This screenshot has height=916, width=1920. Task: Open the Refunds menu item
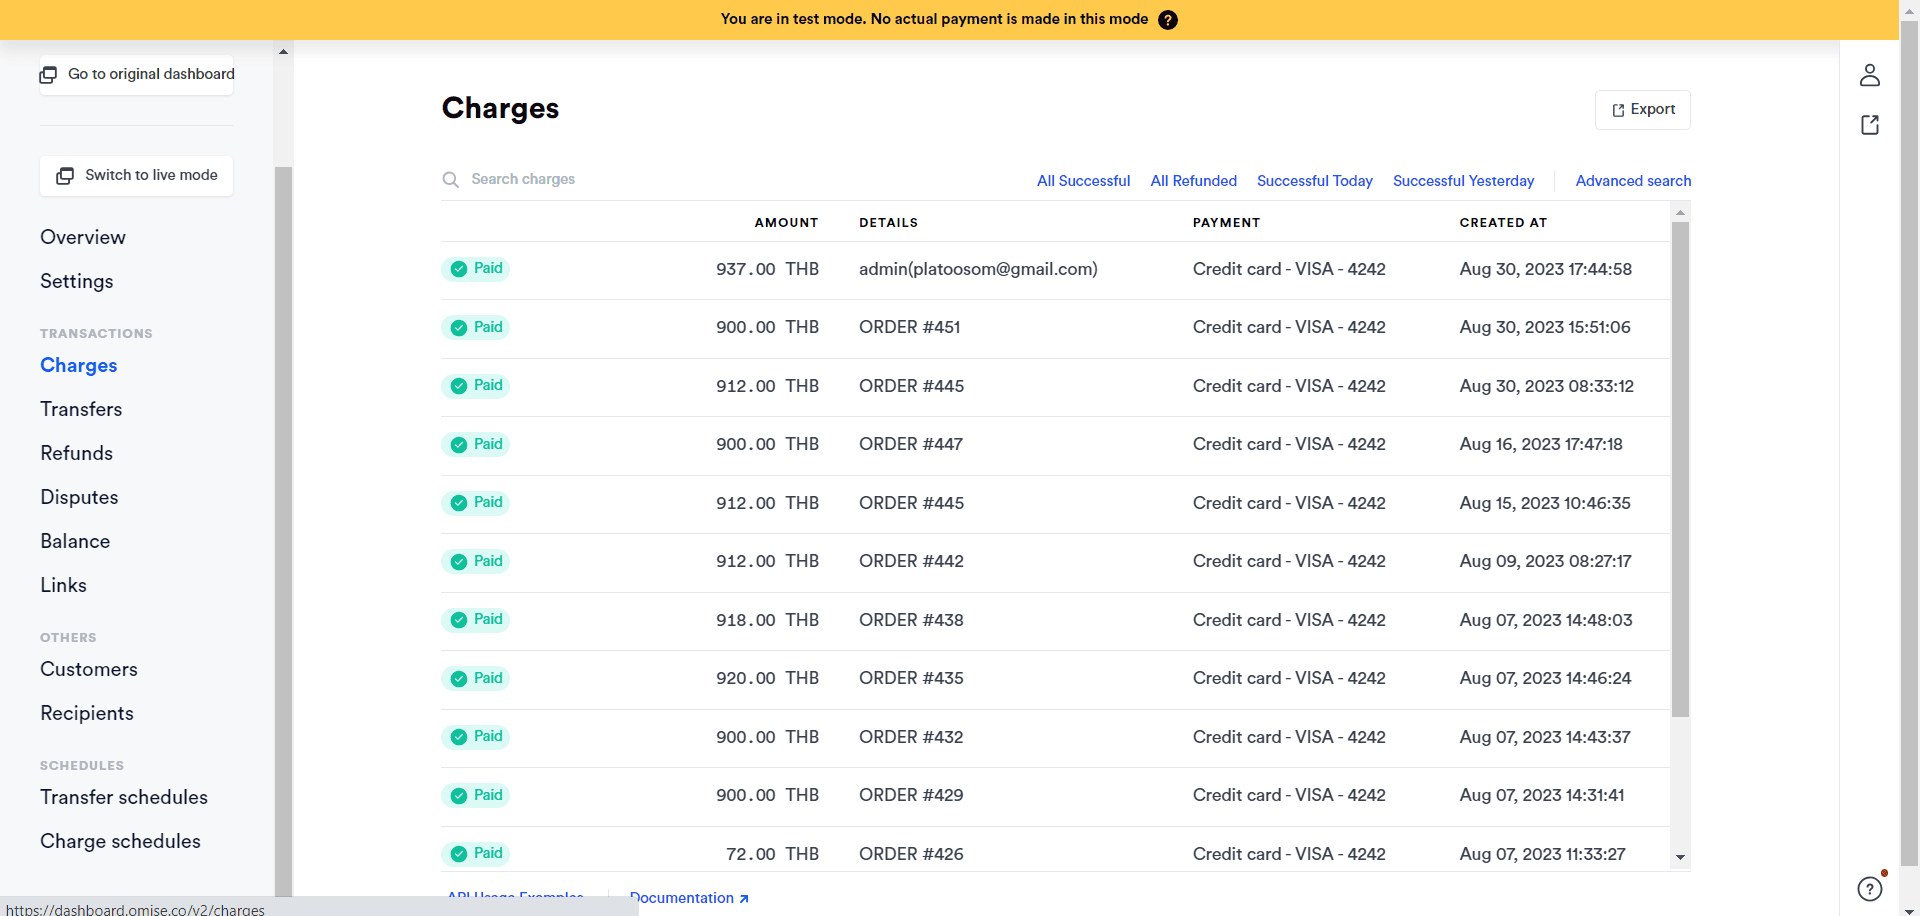(x=76, y=454)
